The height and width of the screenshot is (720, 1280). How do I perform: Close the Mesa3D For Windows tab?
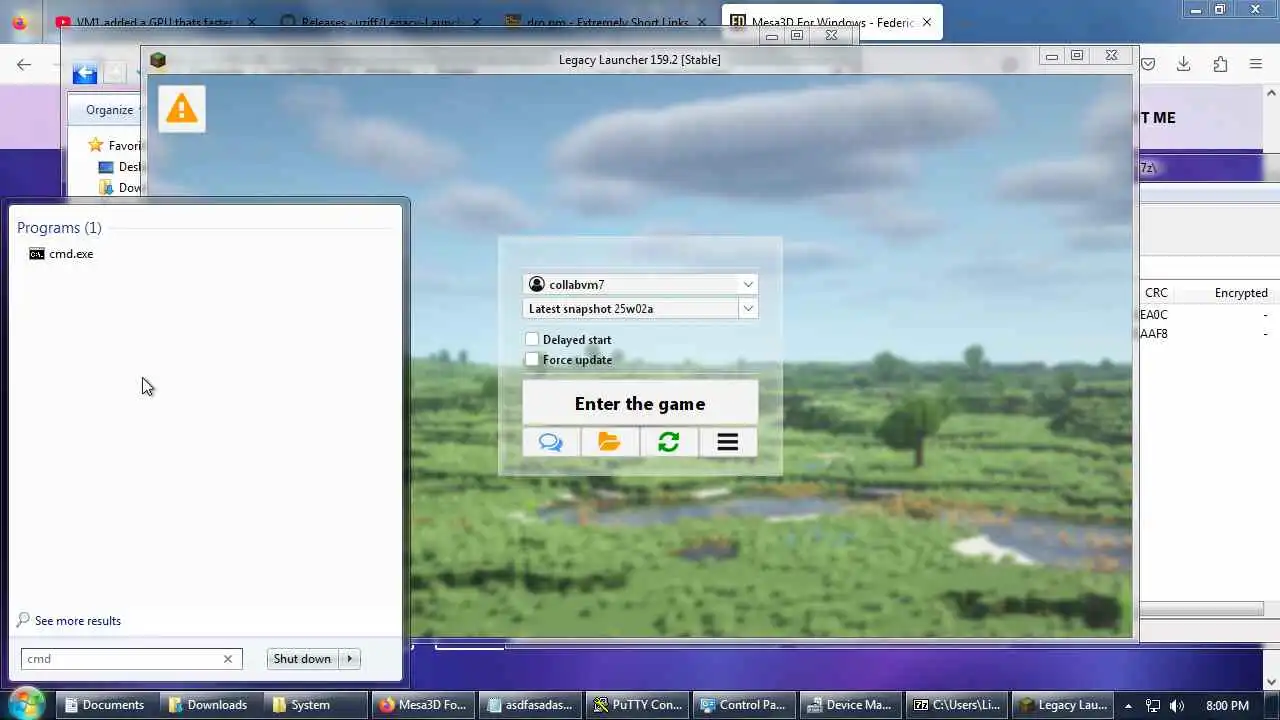coord(927,22)
